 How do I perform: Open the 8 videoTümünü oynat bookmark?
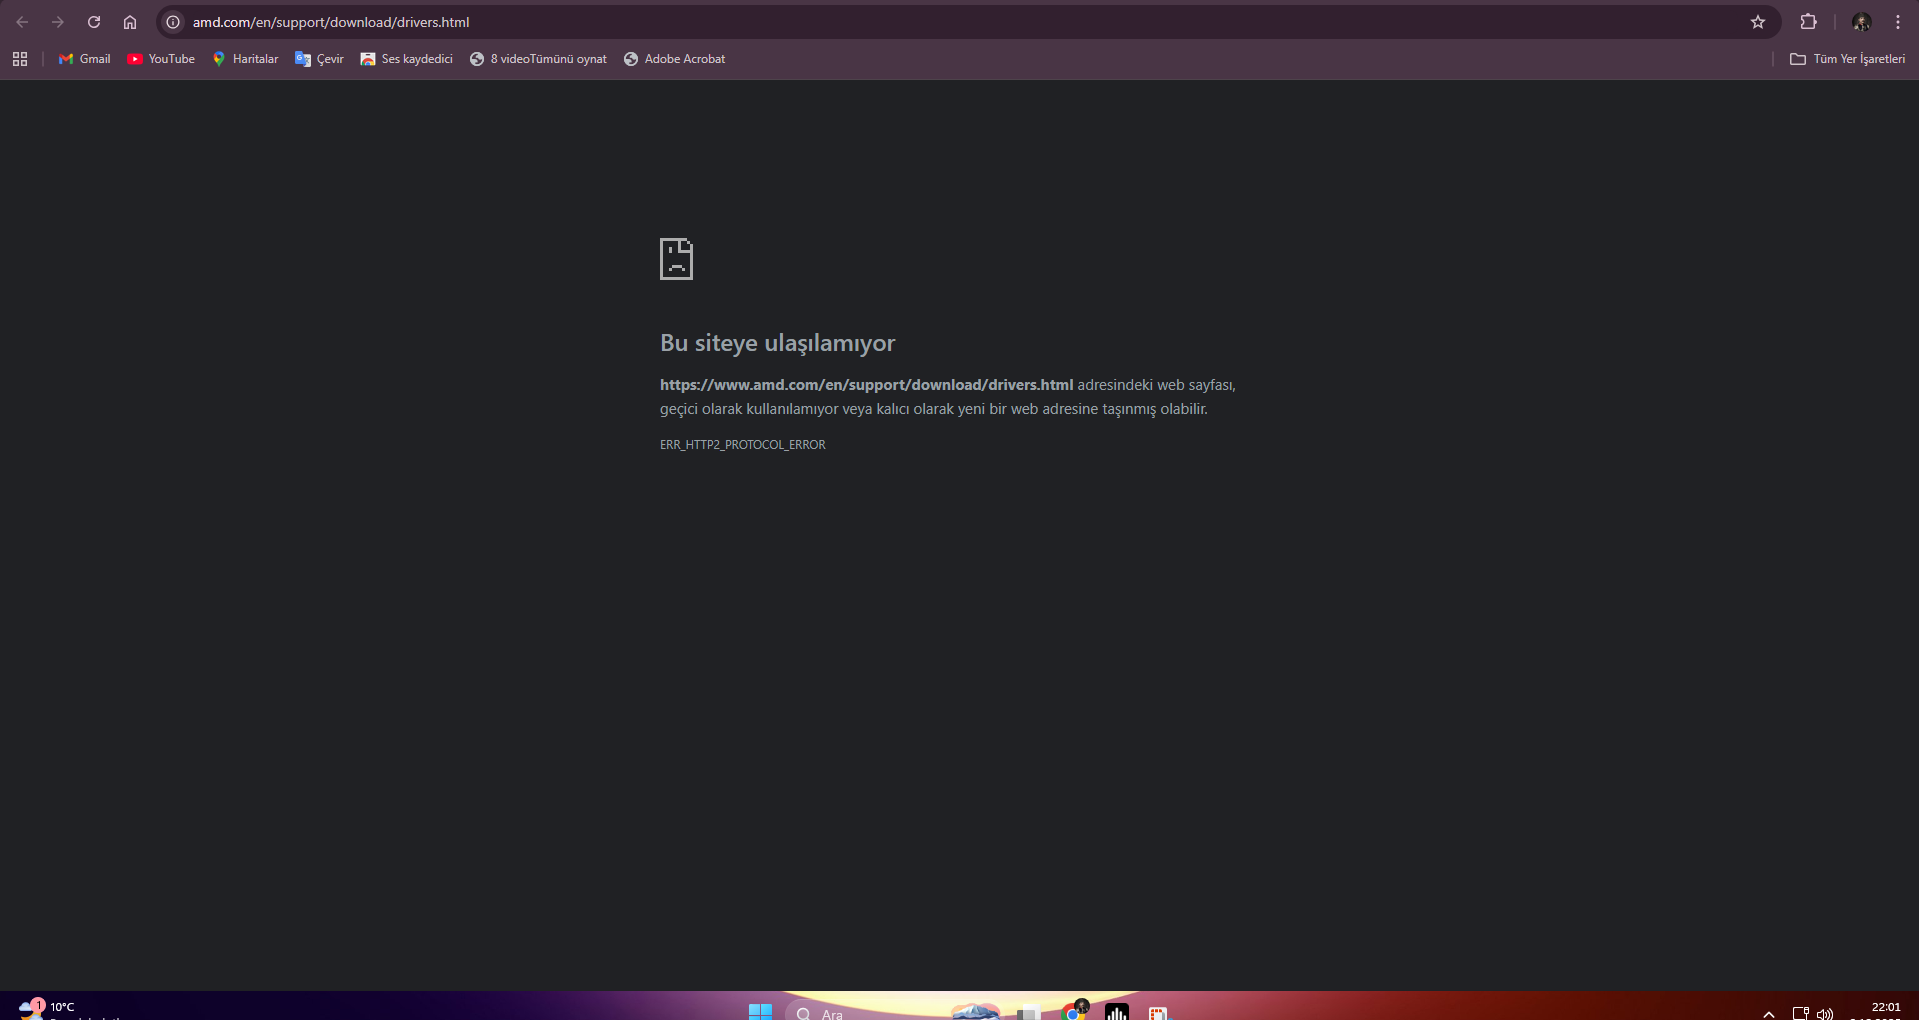pos(538,59)
